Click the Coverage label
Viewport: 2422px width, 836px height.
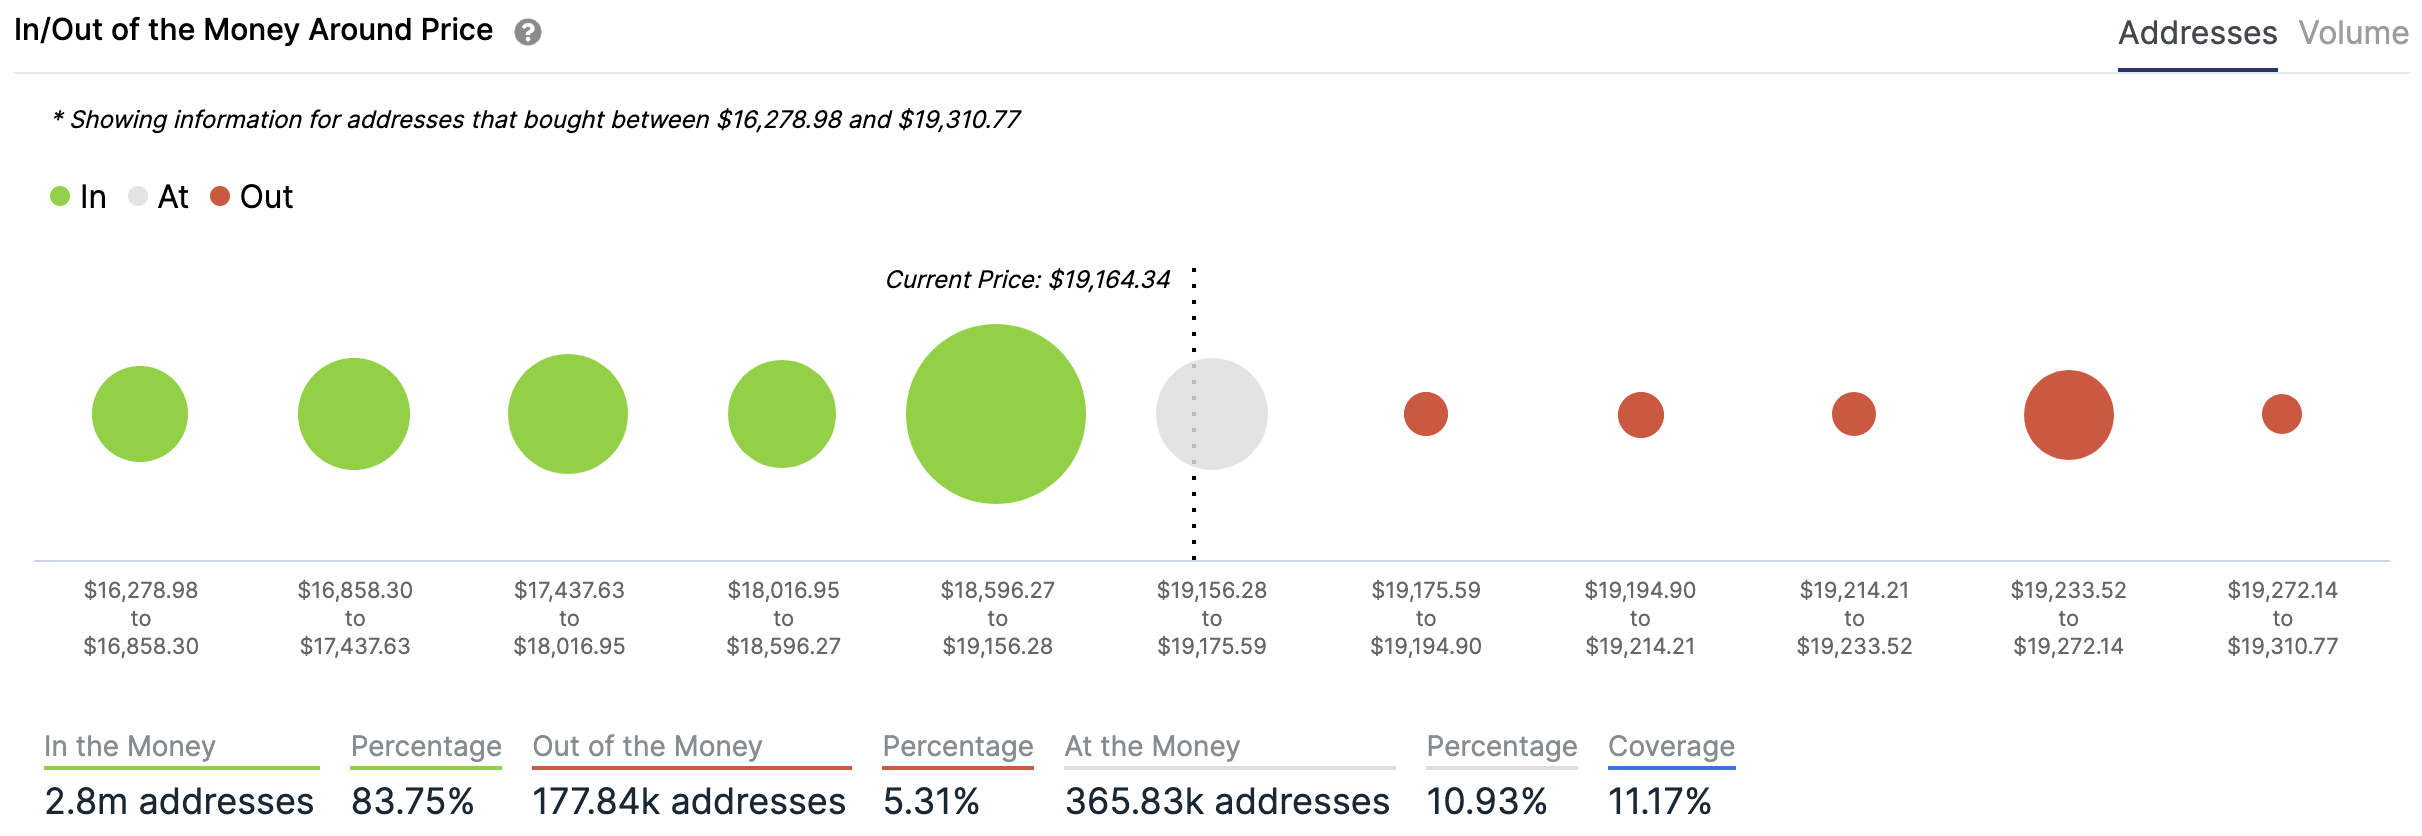click(x=1671, y=746)
